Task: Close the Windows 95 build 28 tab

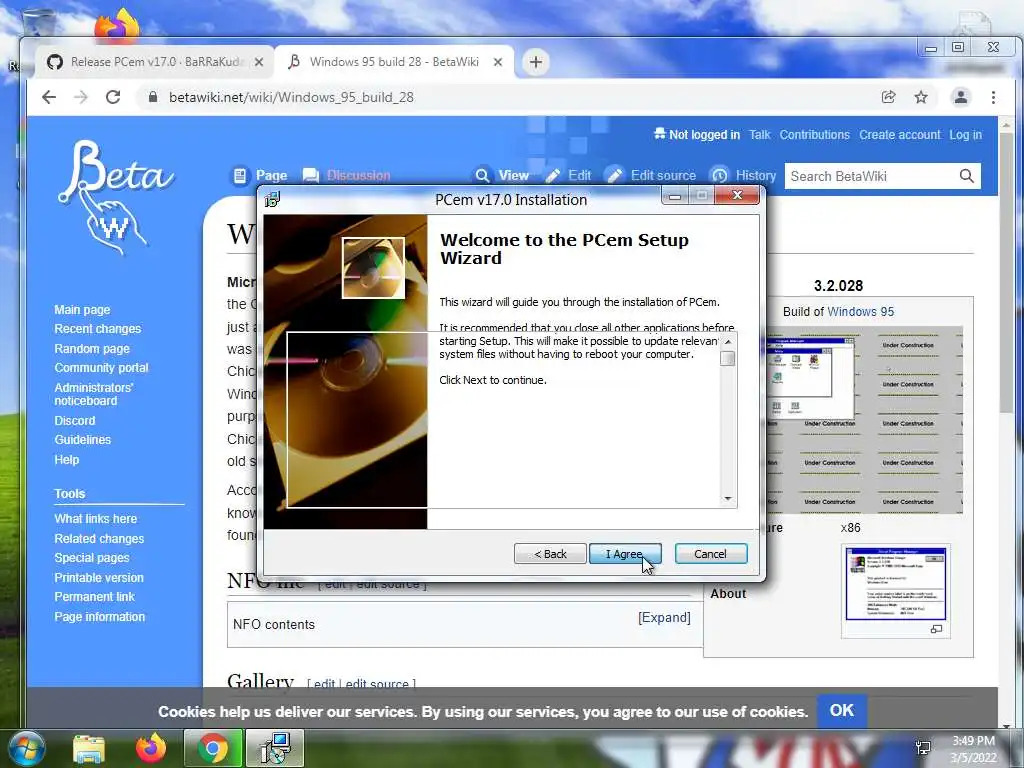Action: pyautogui.click(x=498, y=62)
